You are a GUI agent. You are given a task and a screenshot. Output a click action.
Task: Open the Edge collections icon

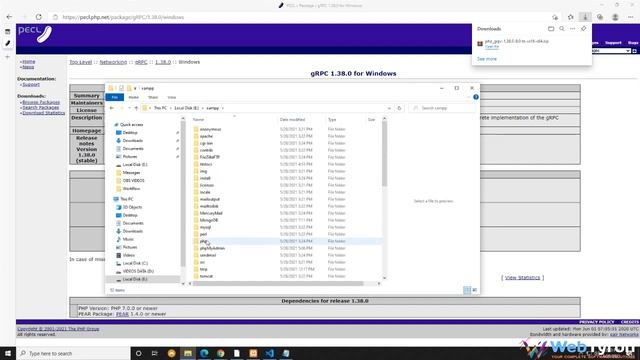coord(600,17)
